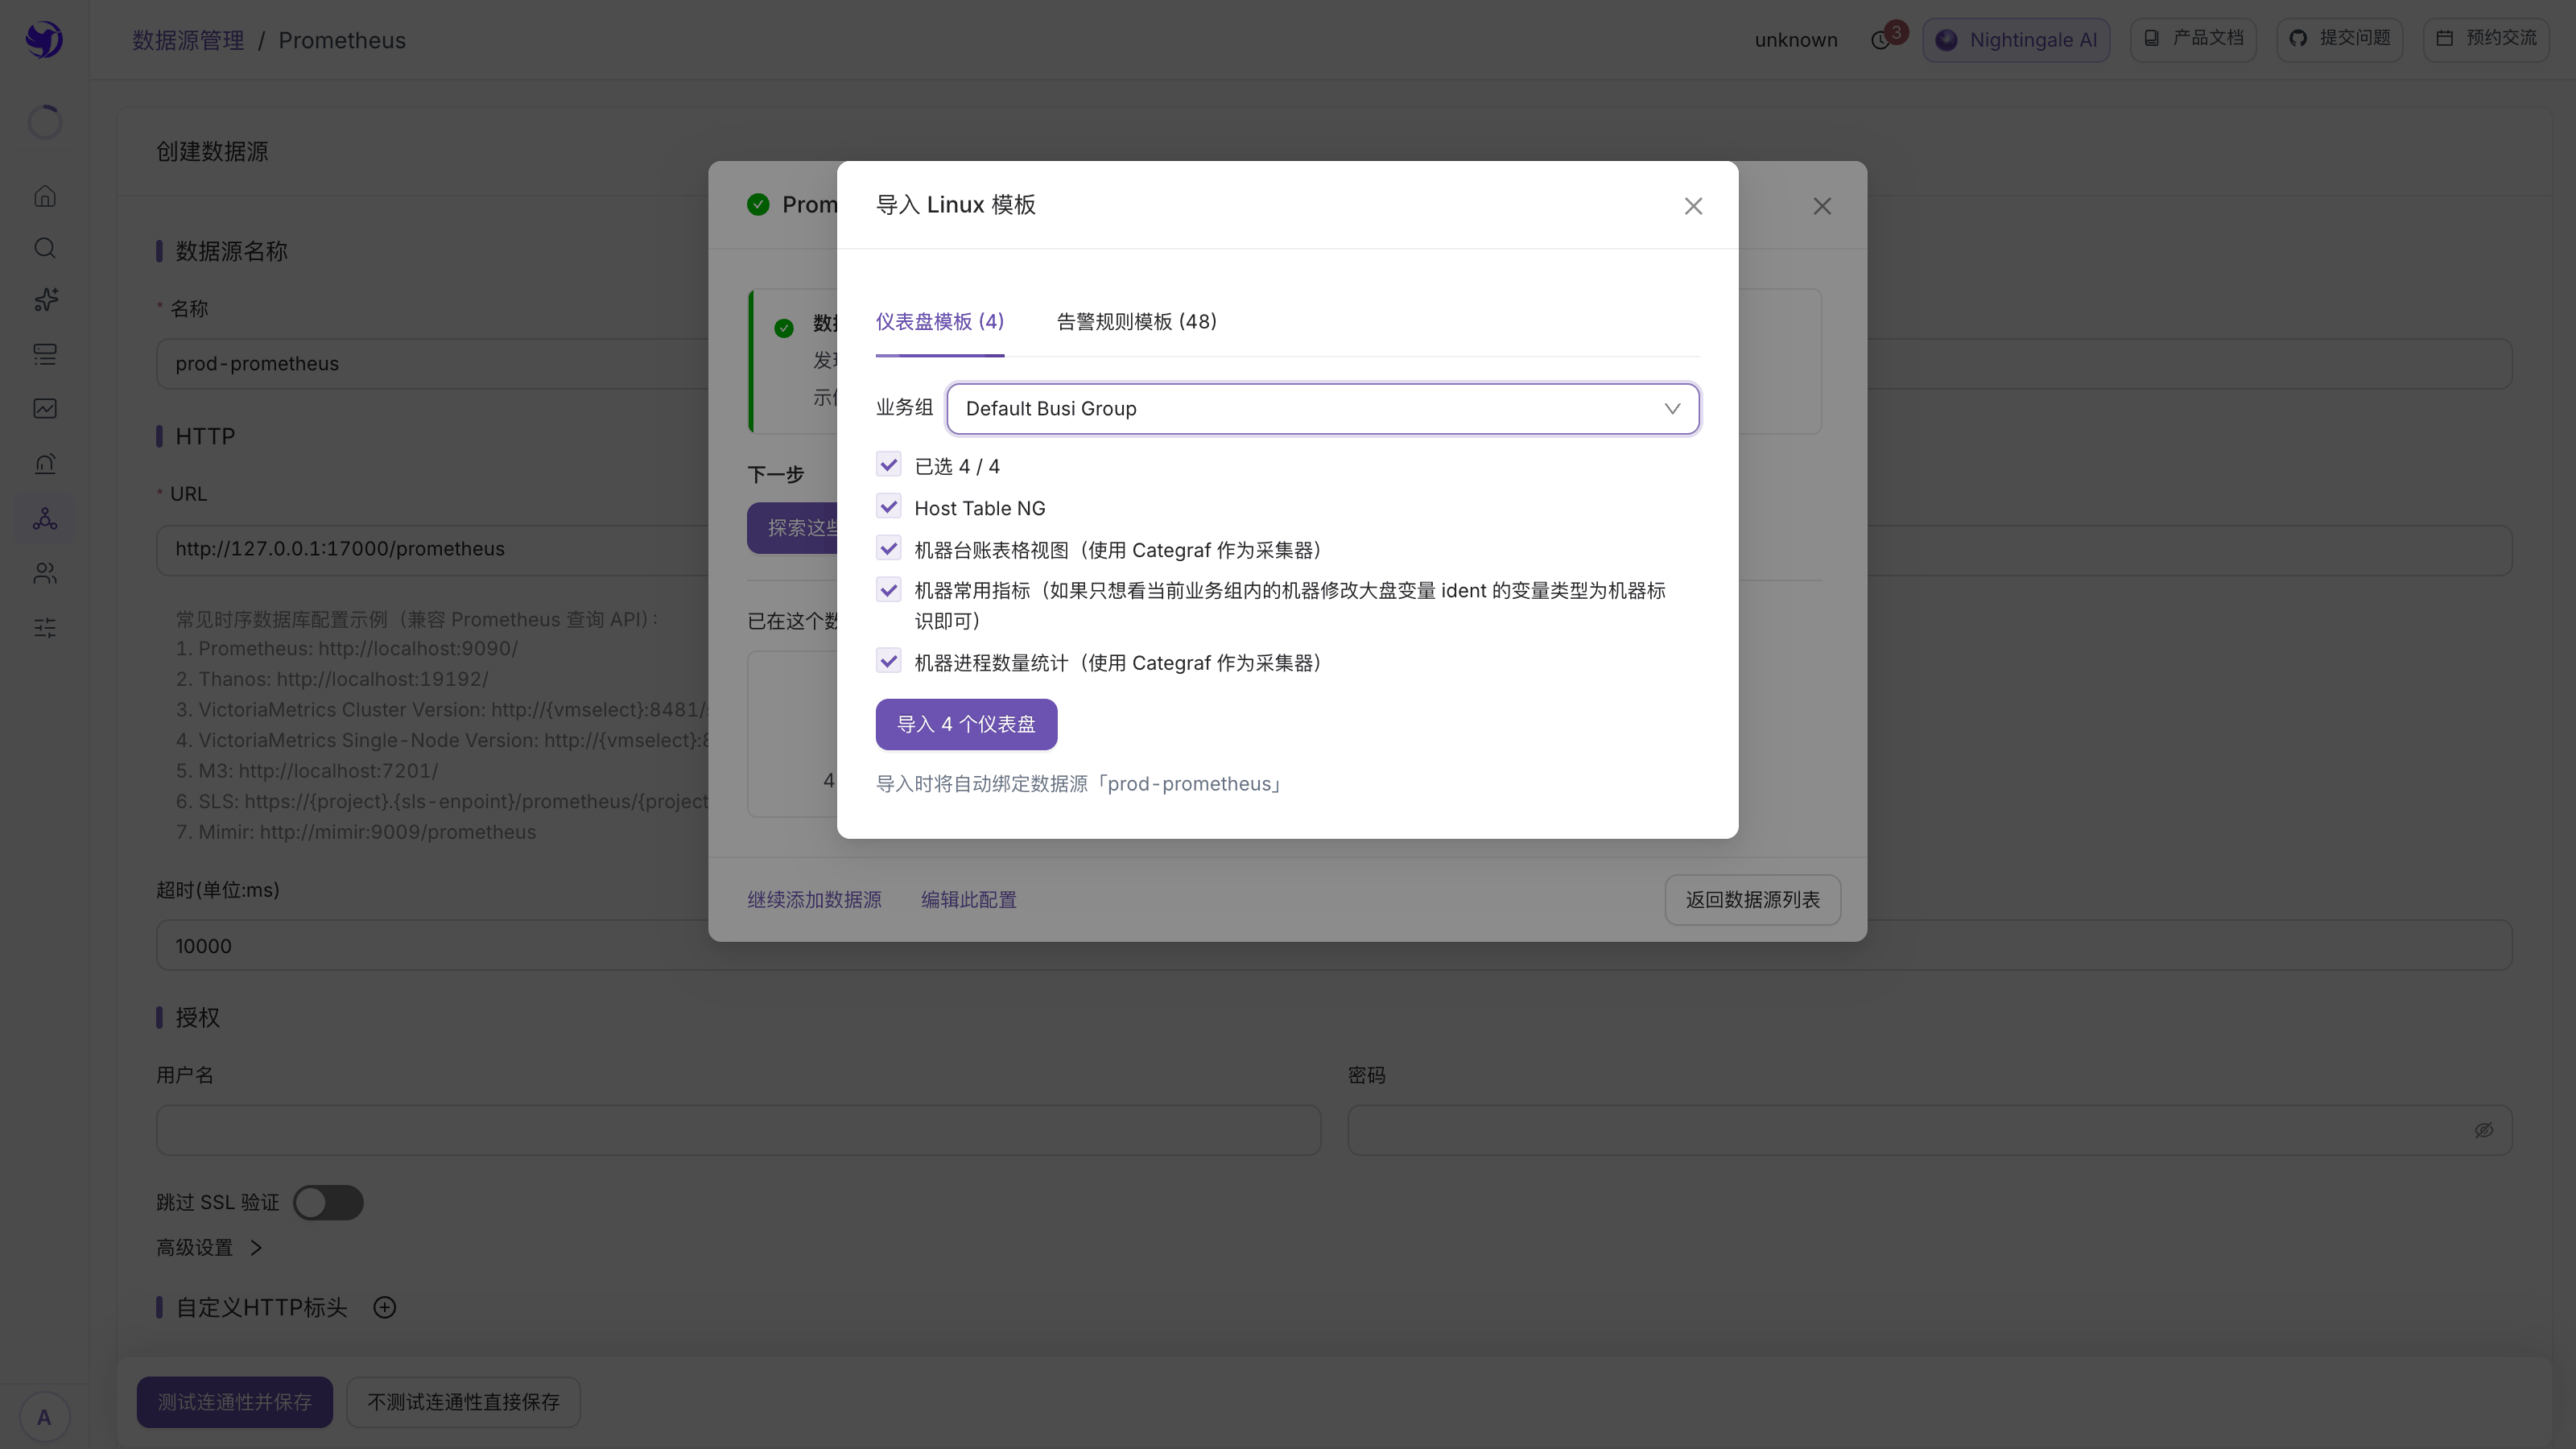Uncheck 机器进程数量统计 checkbox
The height and width of the screenshot is (1449, 2576).
(889, 661)
